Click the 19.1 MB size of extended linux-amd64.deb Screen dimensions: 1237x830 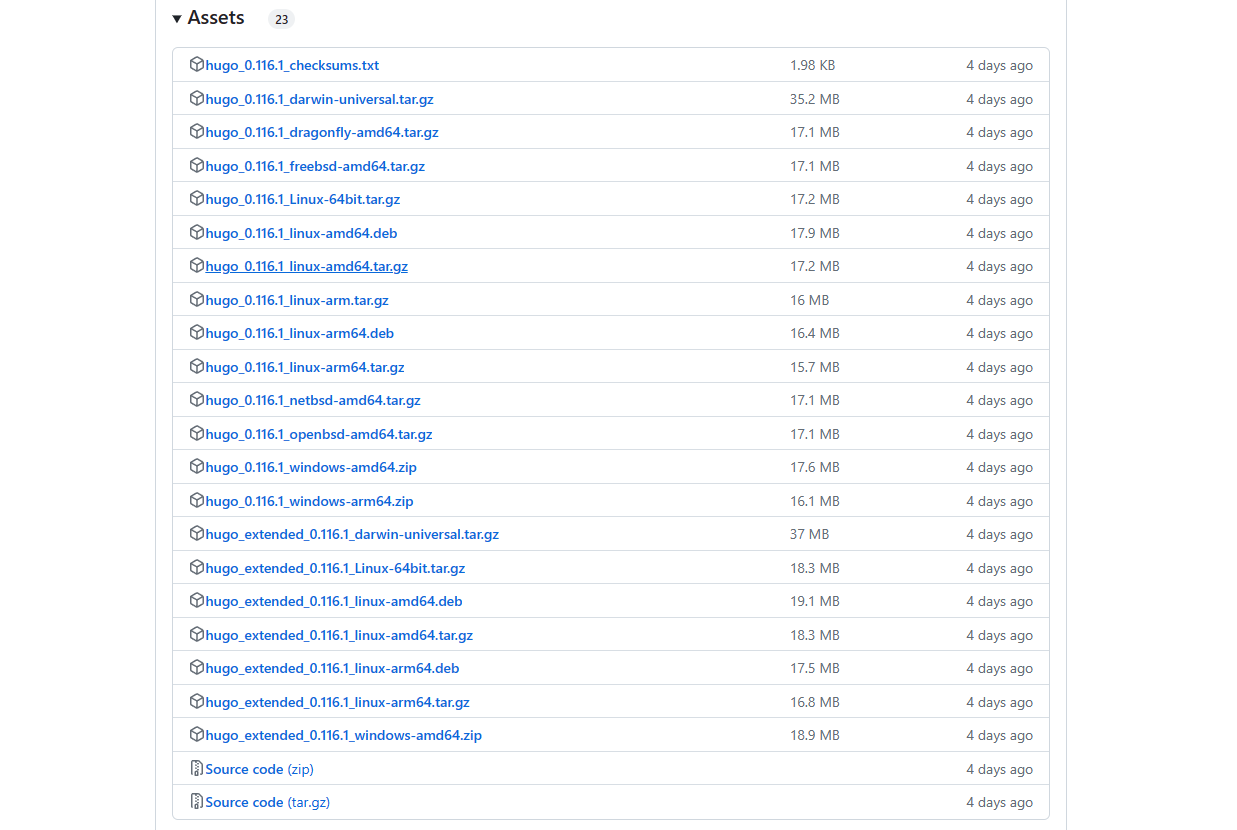[x=815, y=602]
